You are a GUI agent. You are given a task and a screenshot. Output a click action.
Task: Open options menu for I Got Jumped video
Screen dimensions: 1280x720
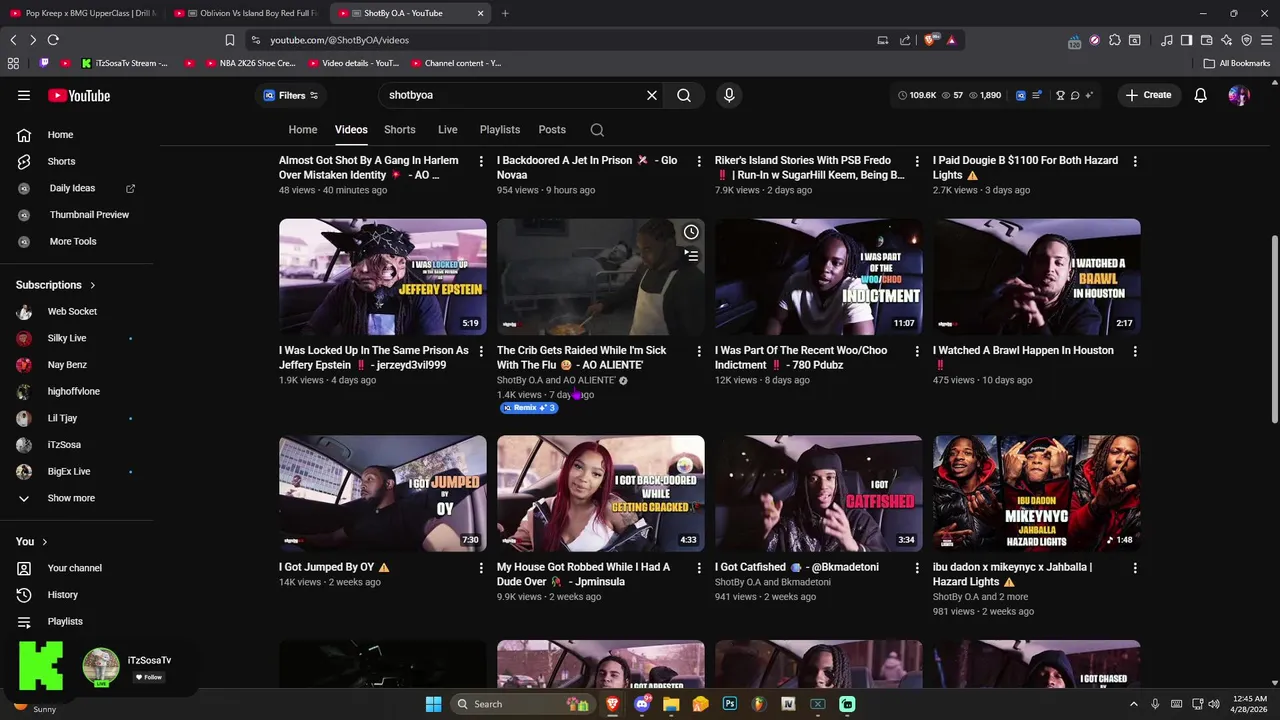pyautogui.click(x=481, y=568)
